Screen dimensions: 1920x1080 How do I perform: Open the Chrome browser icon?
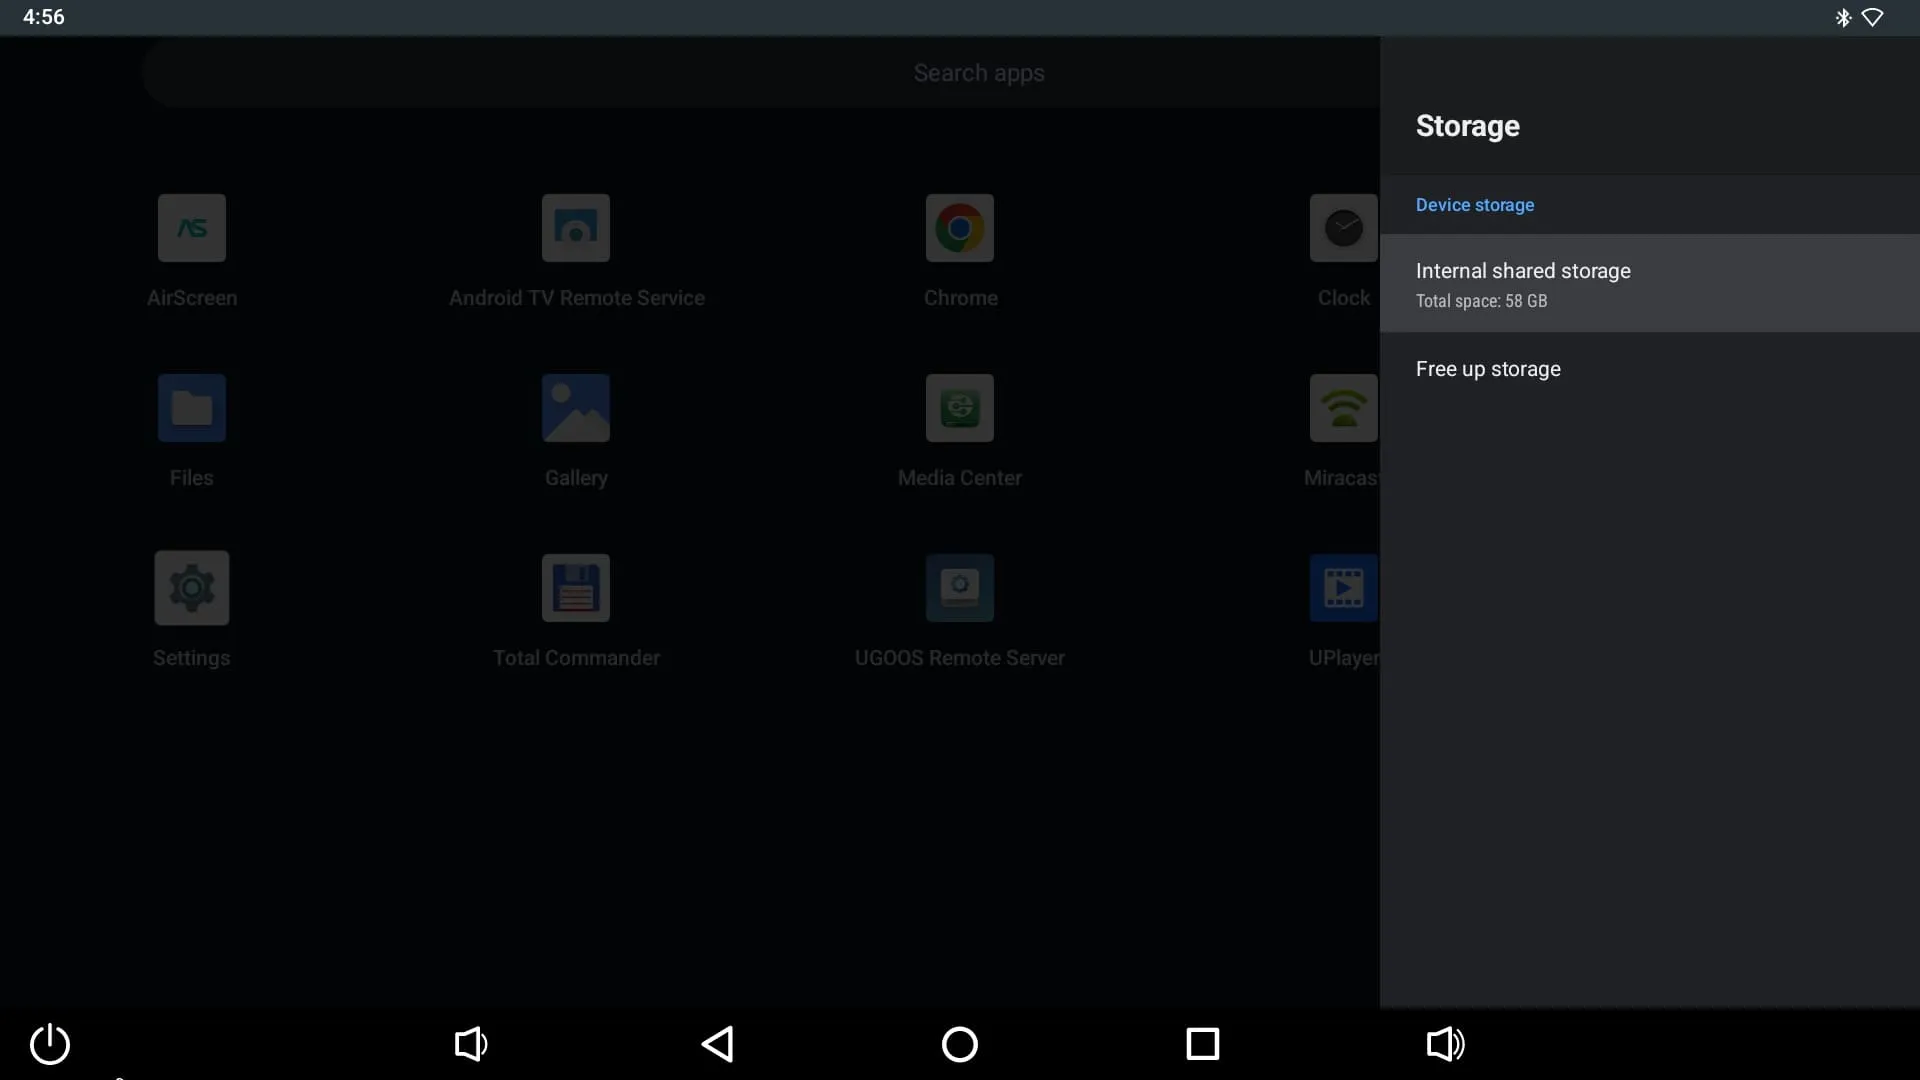click(x=959, y=228)
